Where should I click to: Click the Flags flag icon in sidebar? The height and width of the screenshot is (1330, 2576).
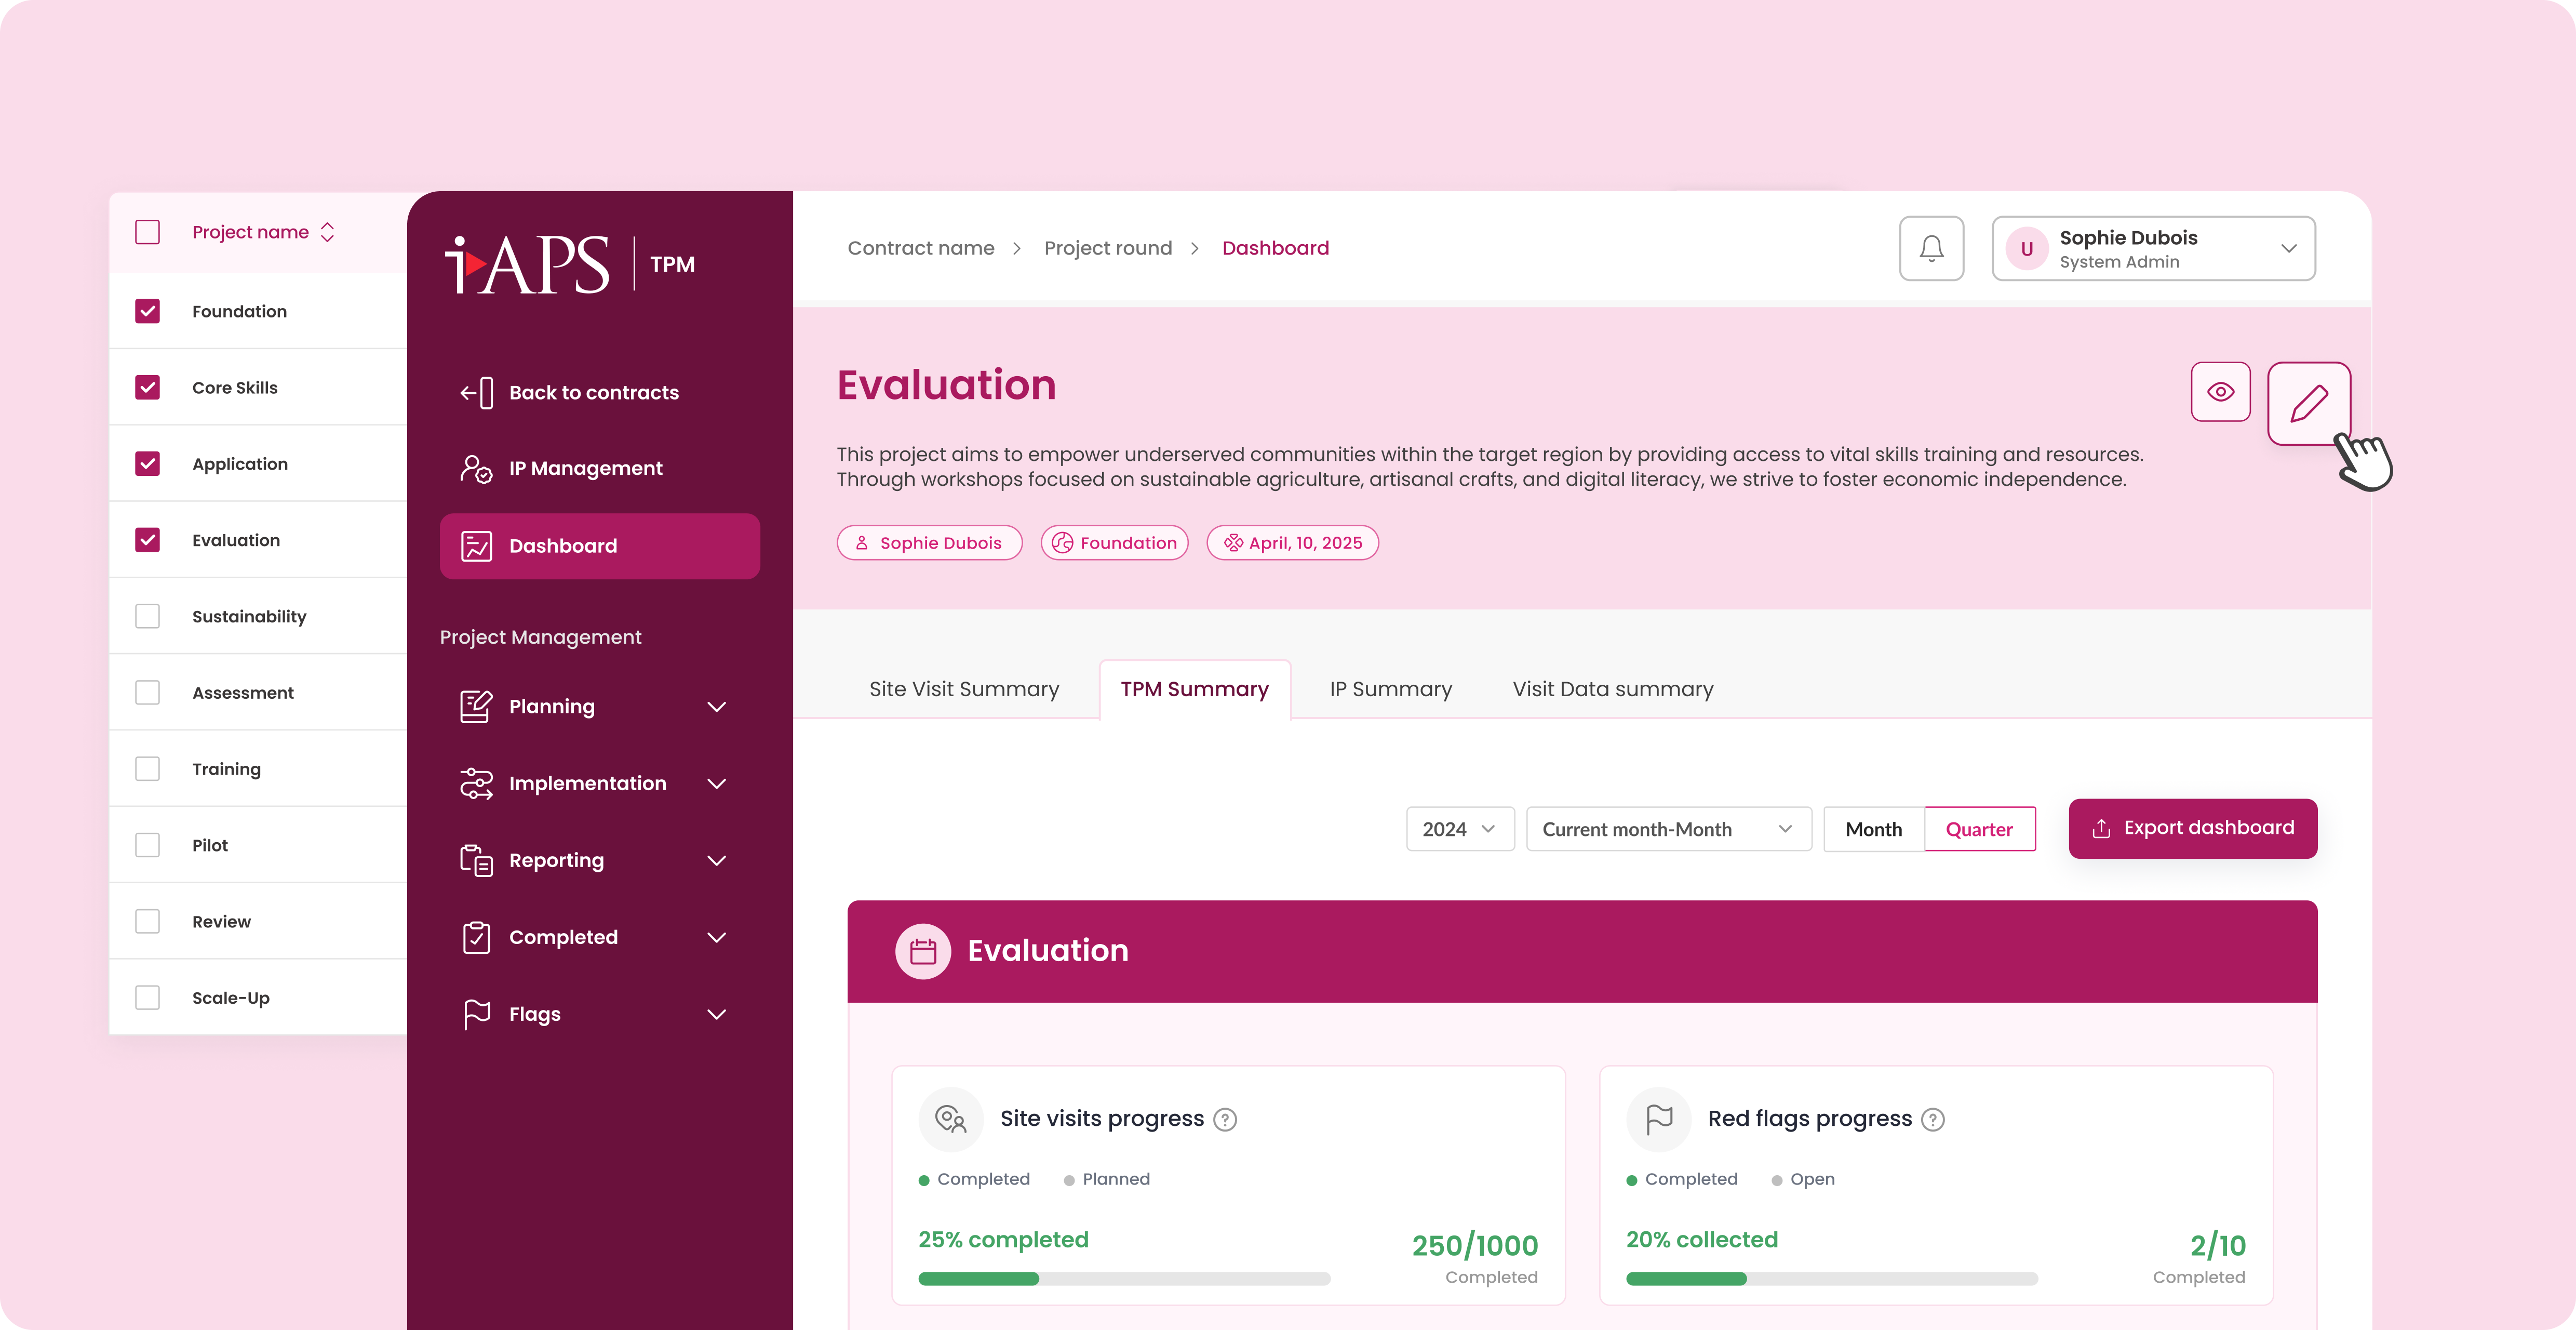(x=476, y=1014)
